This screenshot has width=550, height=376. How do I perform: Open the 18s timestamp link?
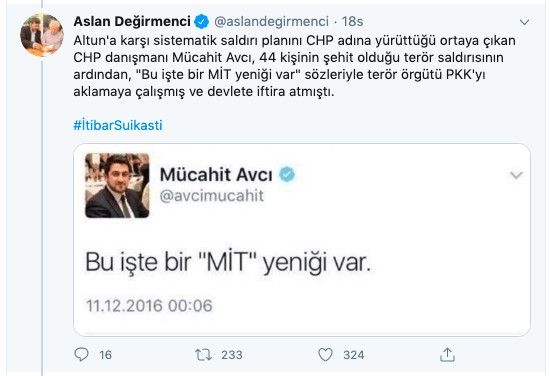tap(353, 21)
